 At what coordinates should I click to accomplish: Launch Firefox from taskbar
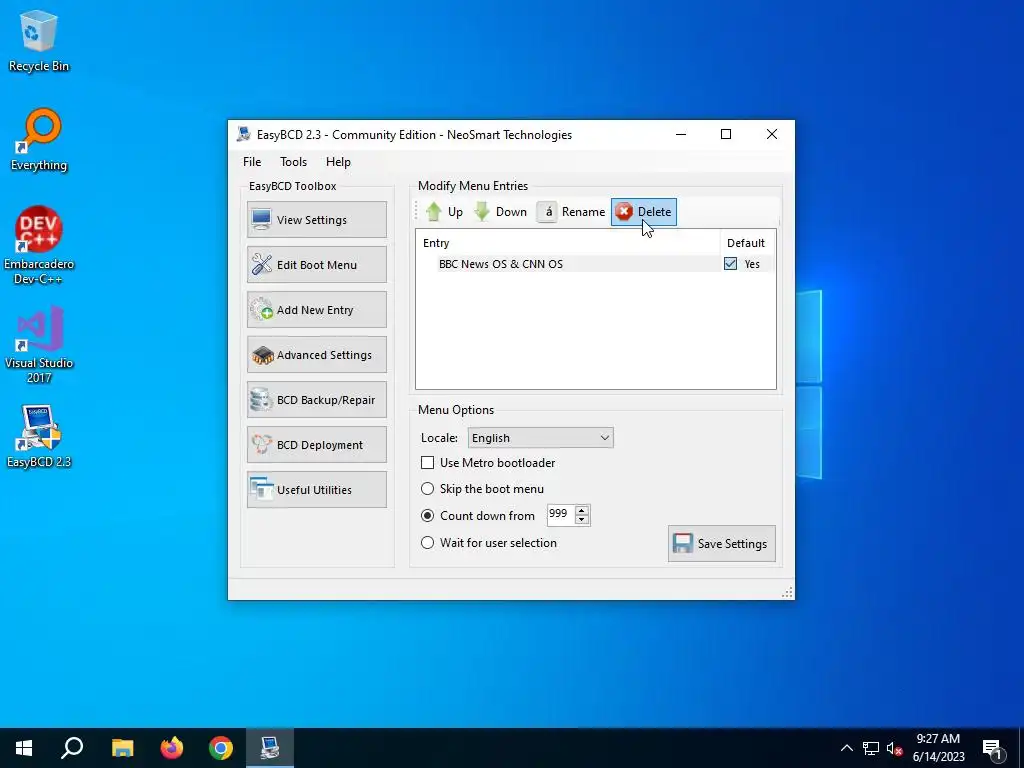pyautogui.click(x=172, y=748)
